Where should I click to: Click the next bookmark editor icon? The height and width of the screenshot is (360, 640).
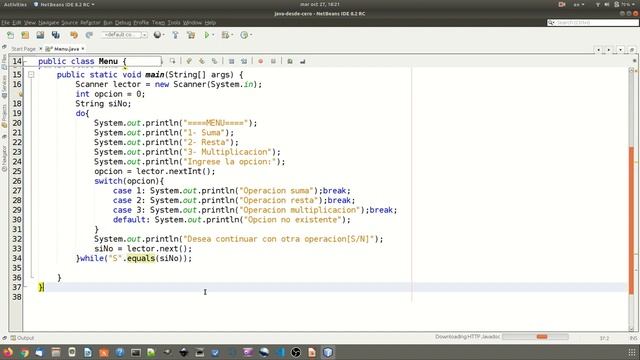(202, 61)
